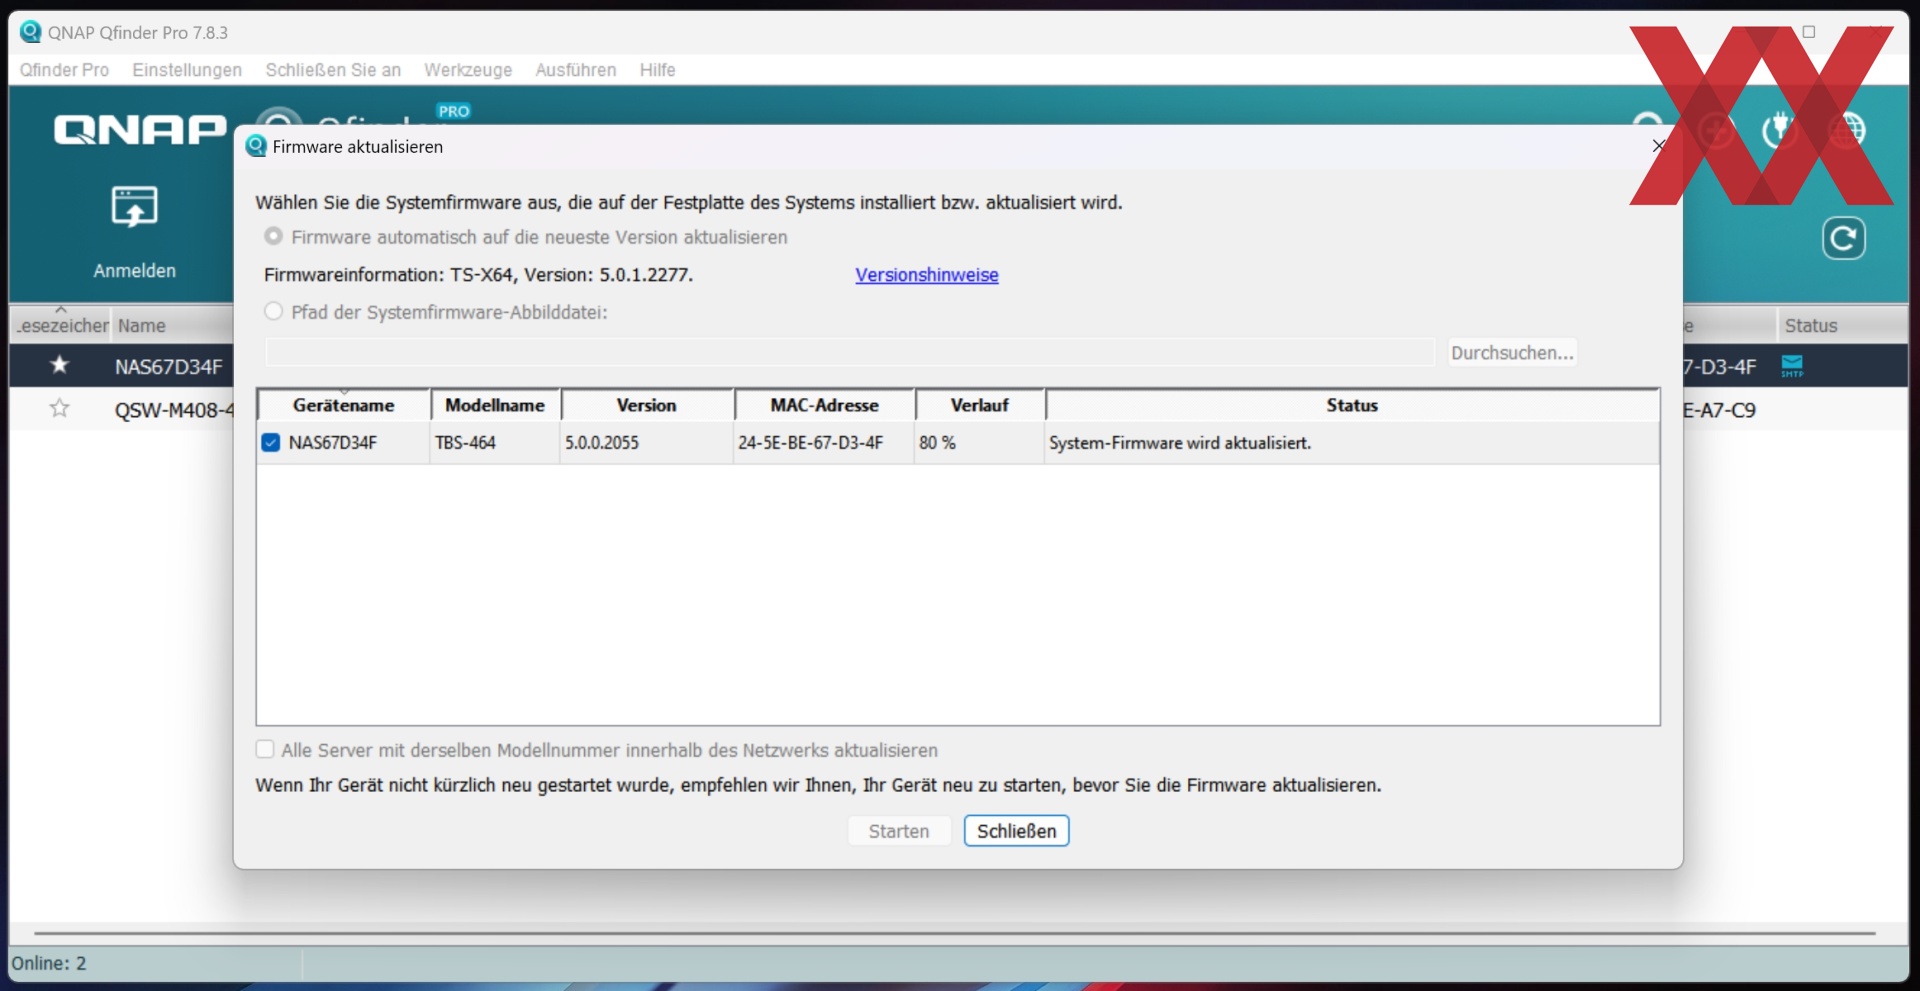
Task: Open the Hilfe menu
Action: [x=658, y=70]
